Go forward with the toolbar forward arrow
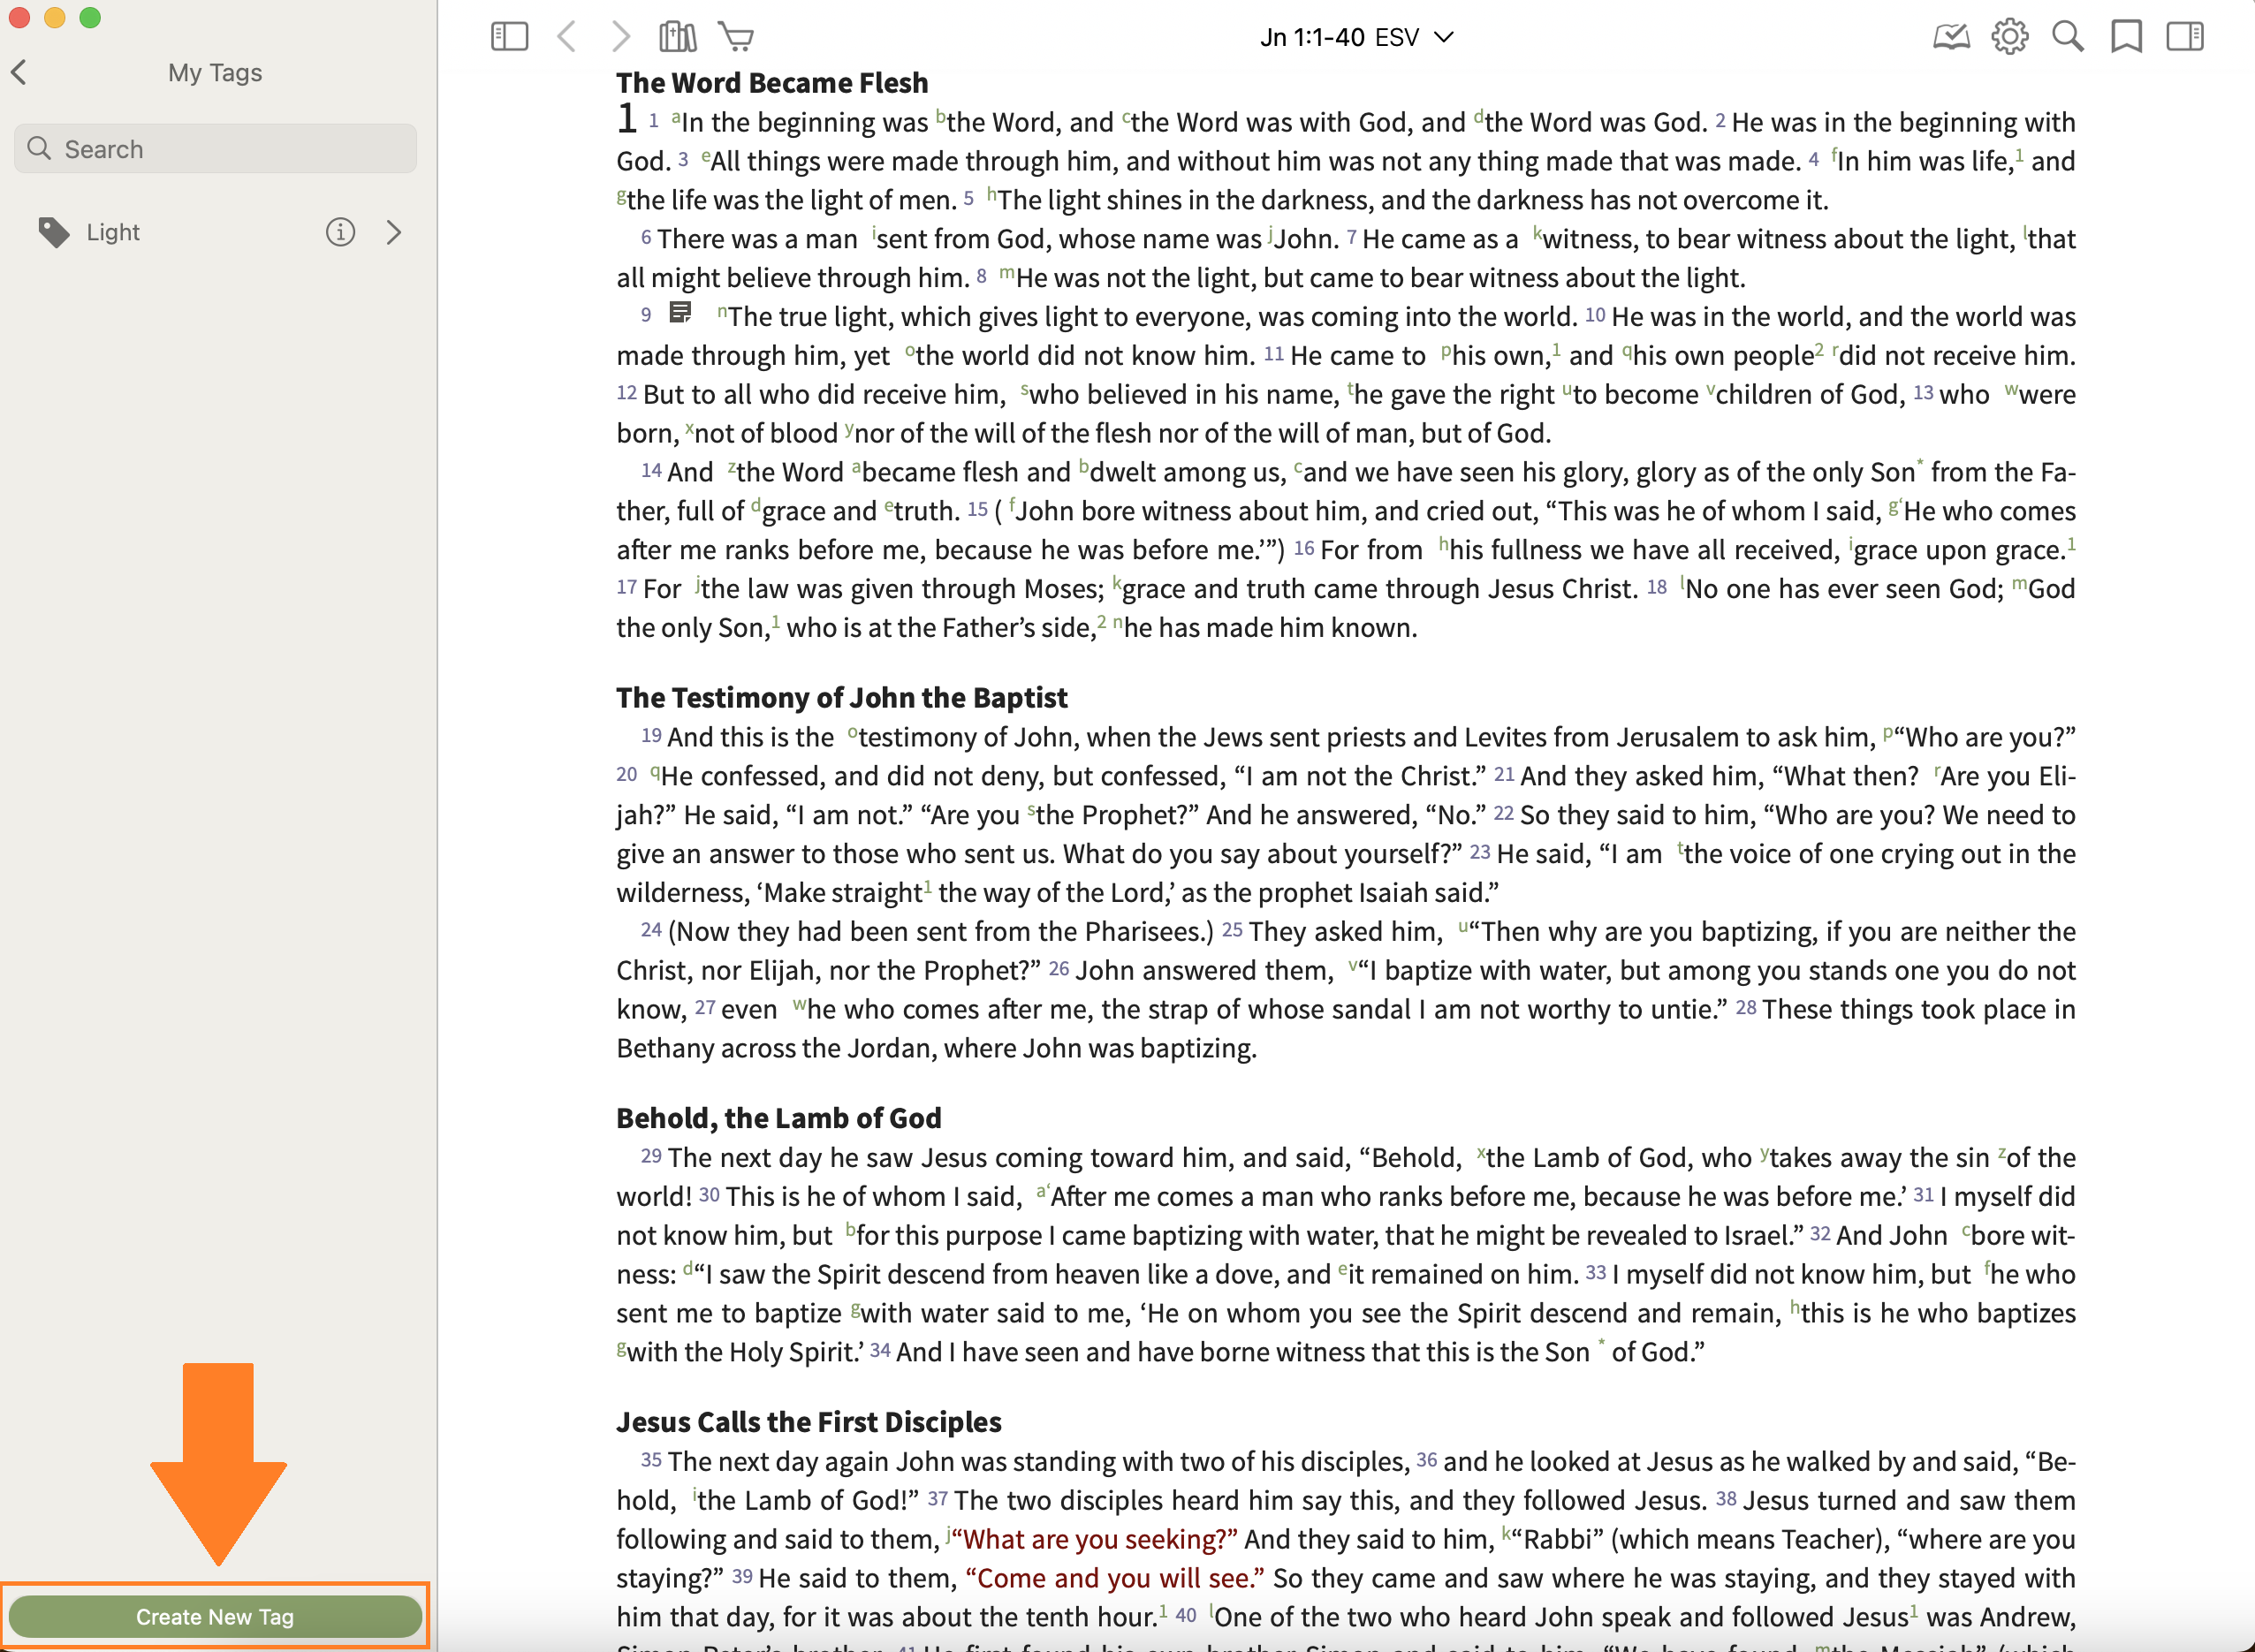The image size is (2255, 1652). pyautogui.click(x=621, y=37)
